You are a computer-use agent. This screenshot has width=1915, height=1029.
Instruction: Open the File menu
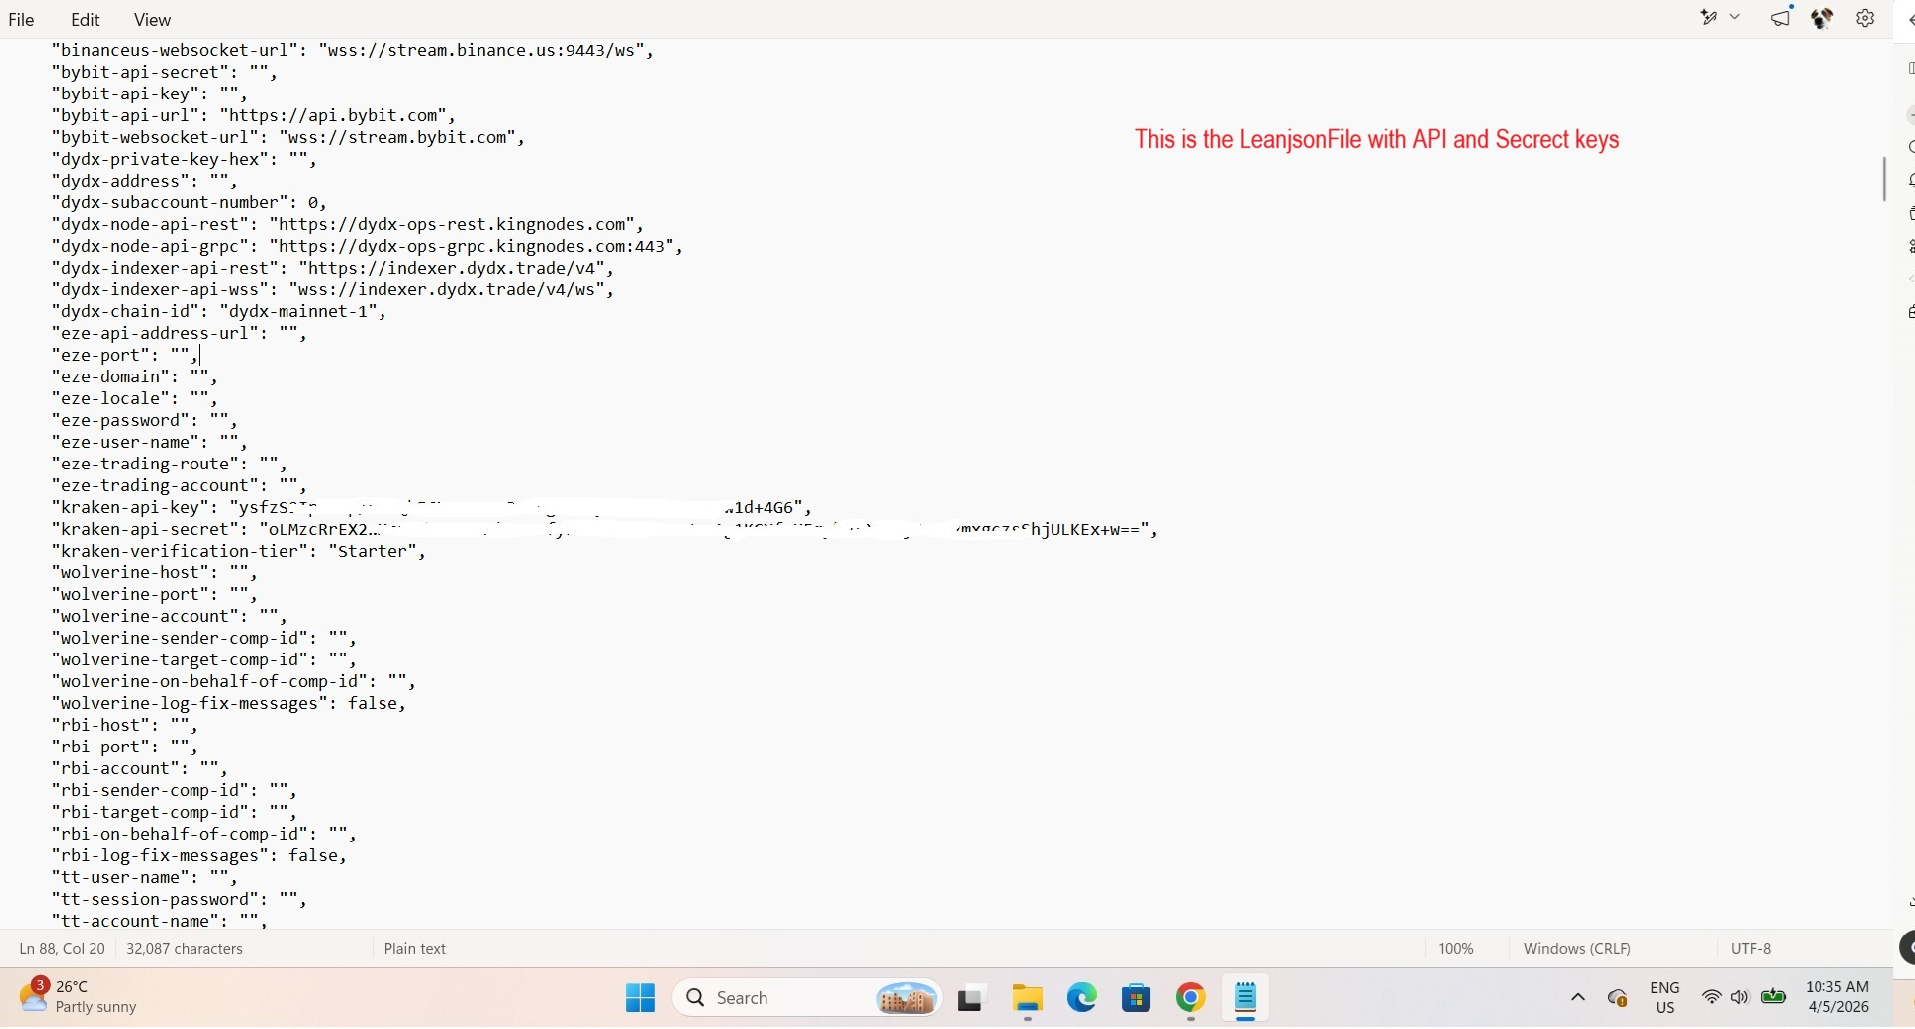pyautogui.click(x=21, y=20)
